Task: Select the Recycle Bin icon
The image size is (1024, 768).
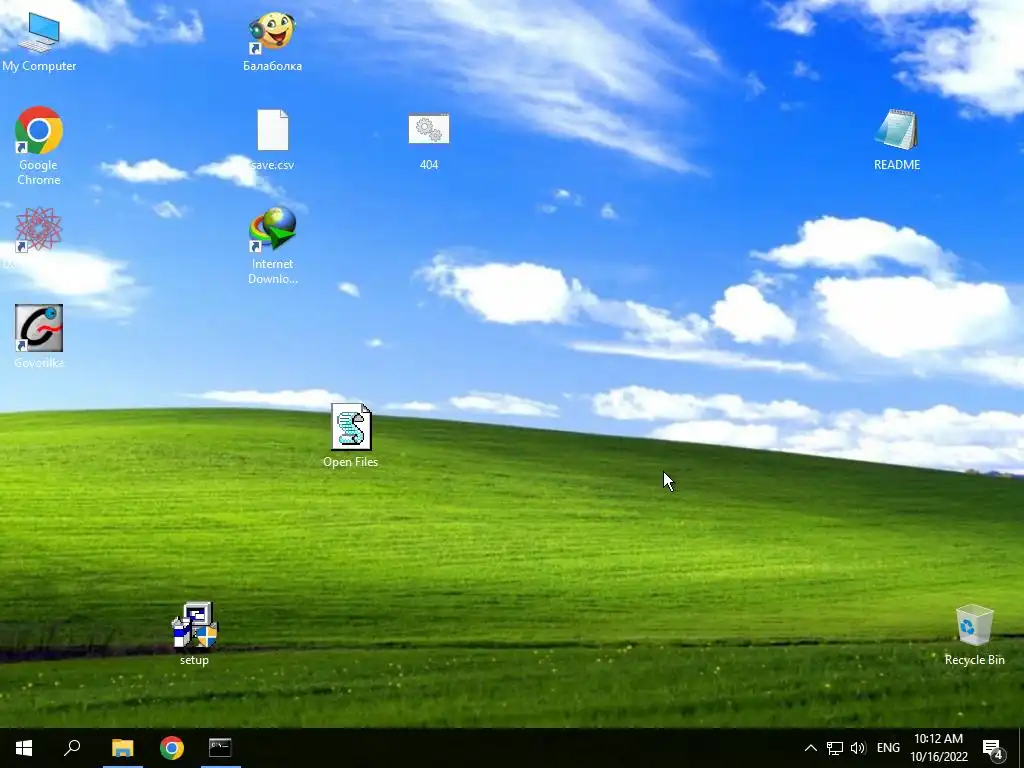Action: point(974,635)
